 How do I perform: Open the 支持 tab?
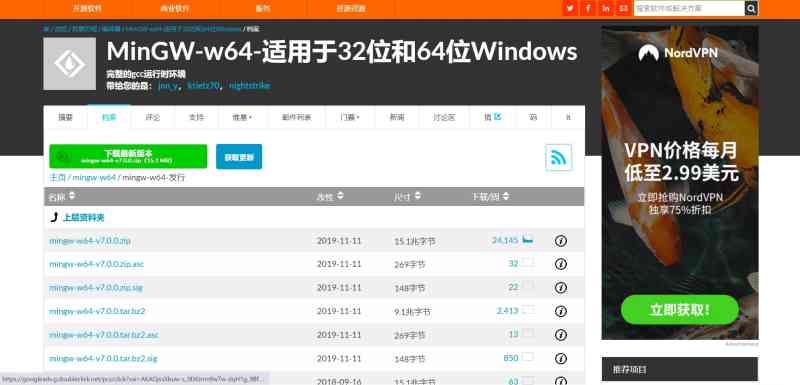pos(196,117)
